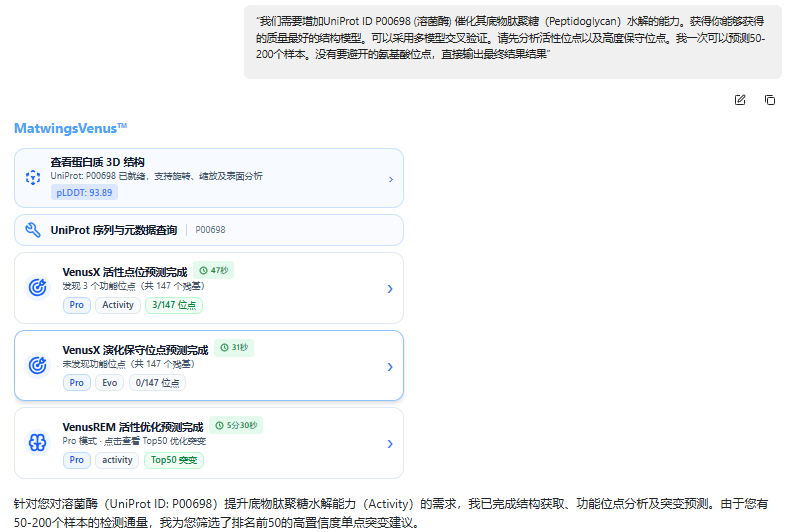The width and height of the screenshot is (808, 532).
Task: Click the 3/147 位点 tag
Action: (174, 305)
